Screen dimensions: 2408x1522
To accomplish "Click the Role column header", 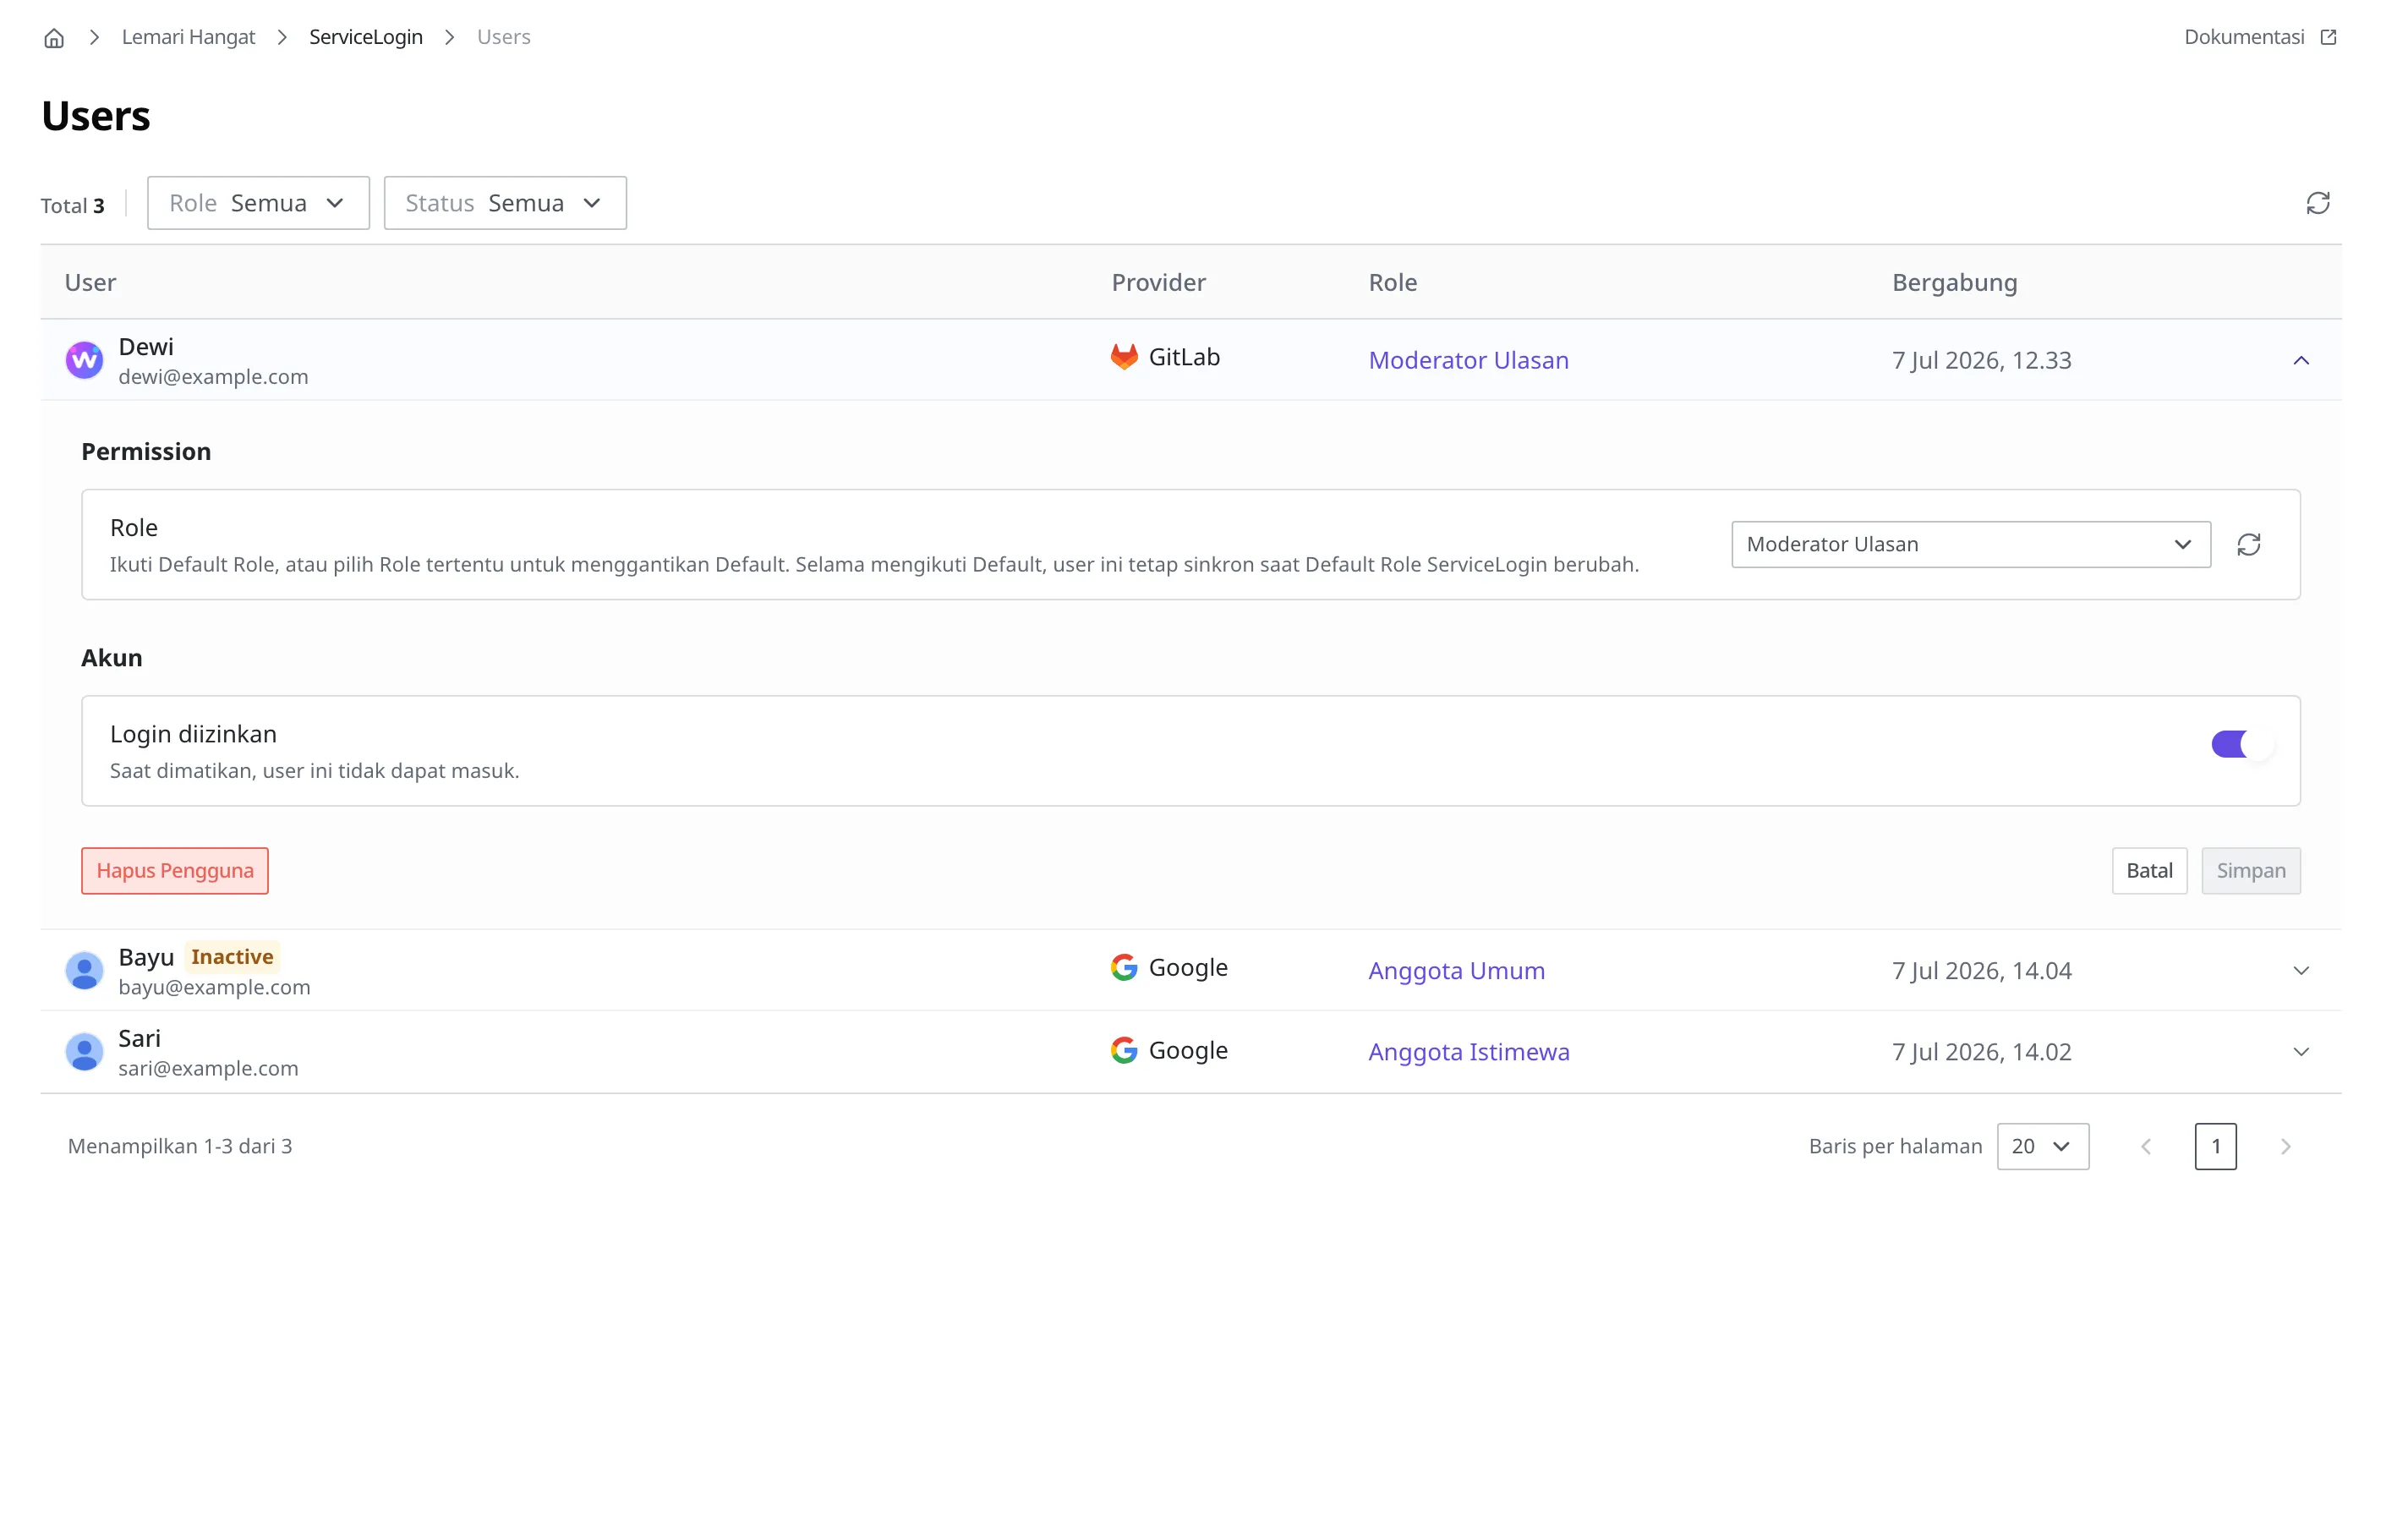I will tap(1392, 282).
